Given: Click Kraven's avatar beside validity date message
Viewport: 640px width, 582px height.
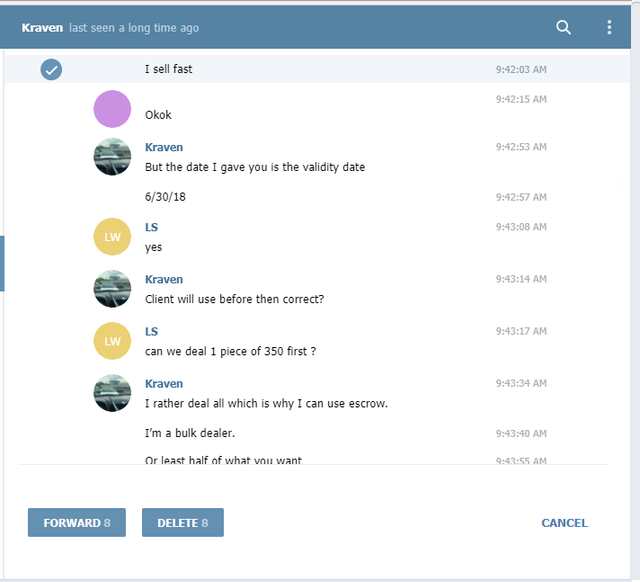Looking at the screenshot, I should [x=112, y=157].
